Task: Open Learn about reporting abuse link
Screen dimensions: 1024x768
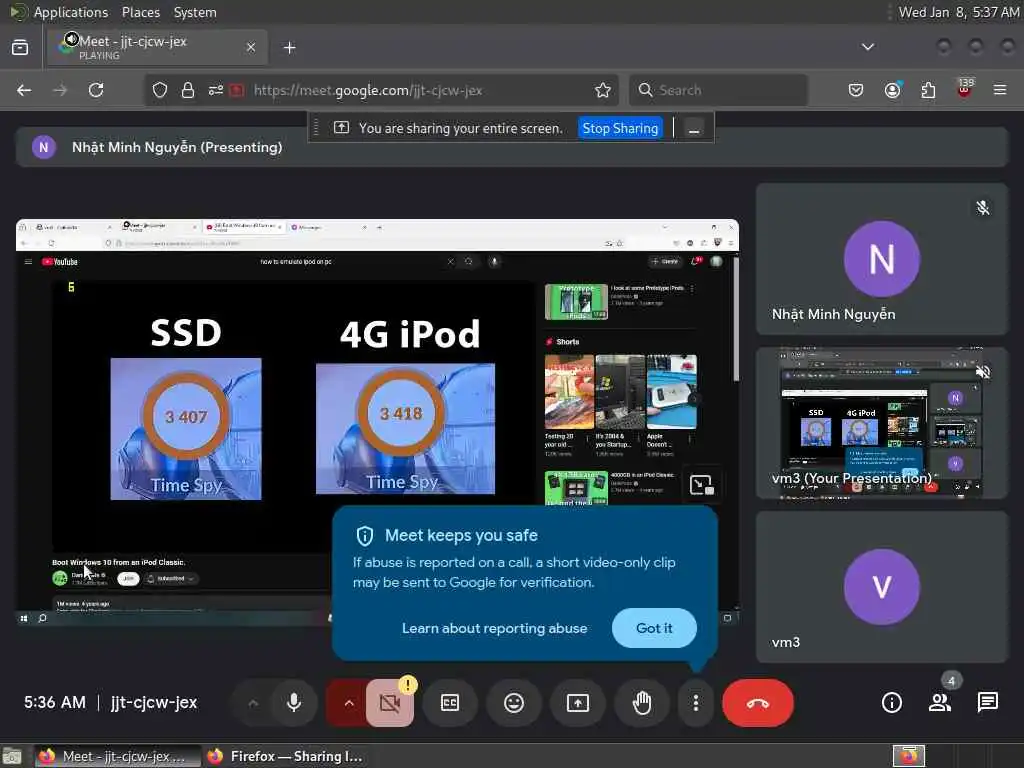Action: pyautogui.click(x=494, y=628)
